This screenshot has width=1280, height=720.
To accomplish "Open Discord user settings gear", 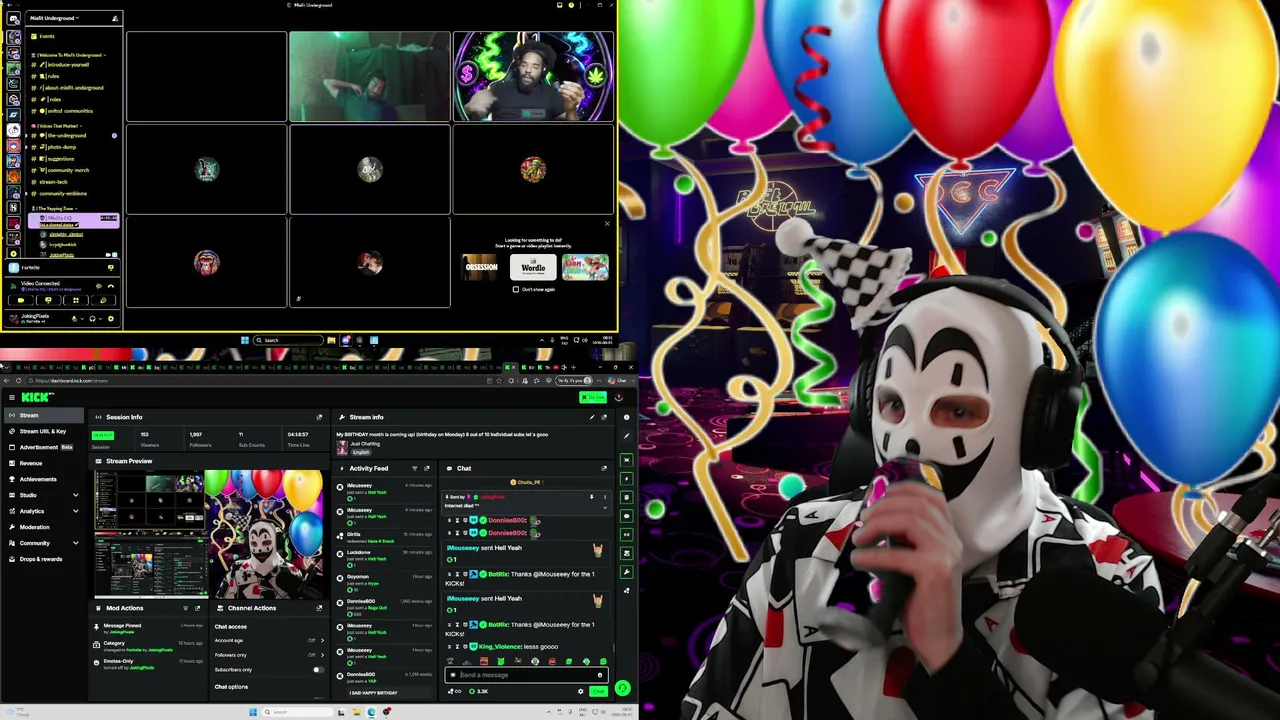I will click(110, 319).
